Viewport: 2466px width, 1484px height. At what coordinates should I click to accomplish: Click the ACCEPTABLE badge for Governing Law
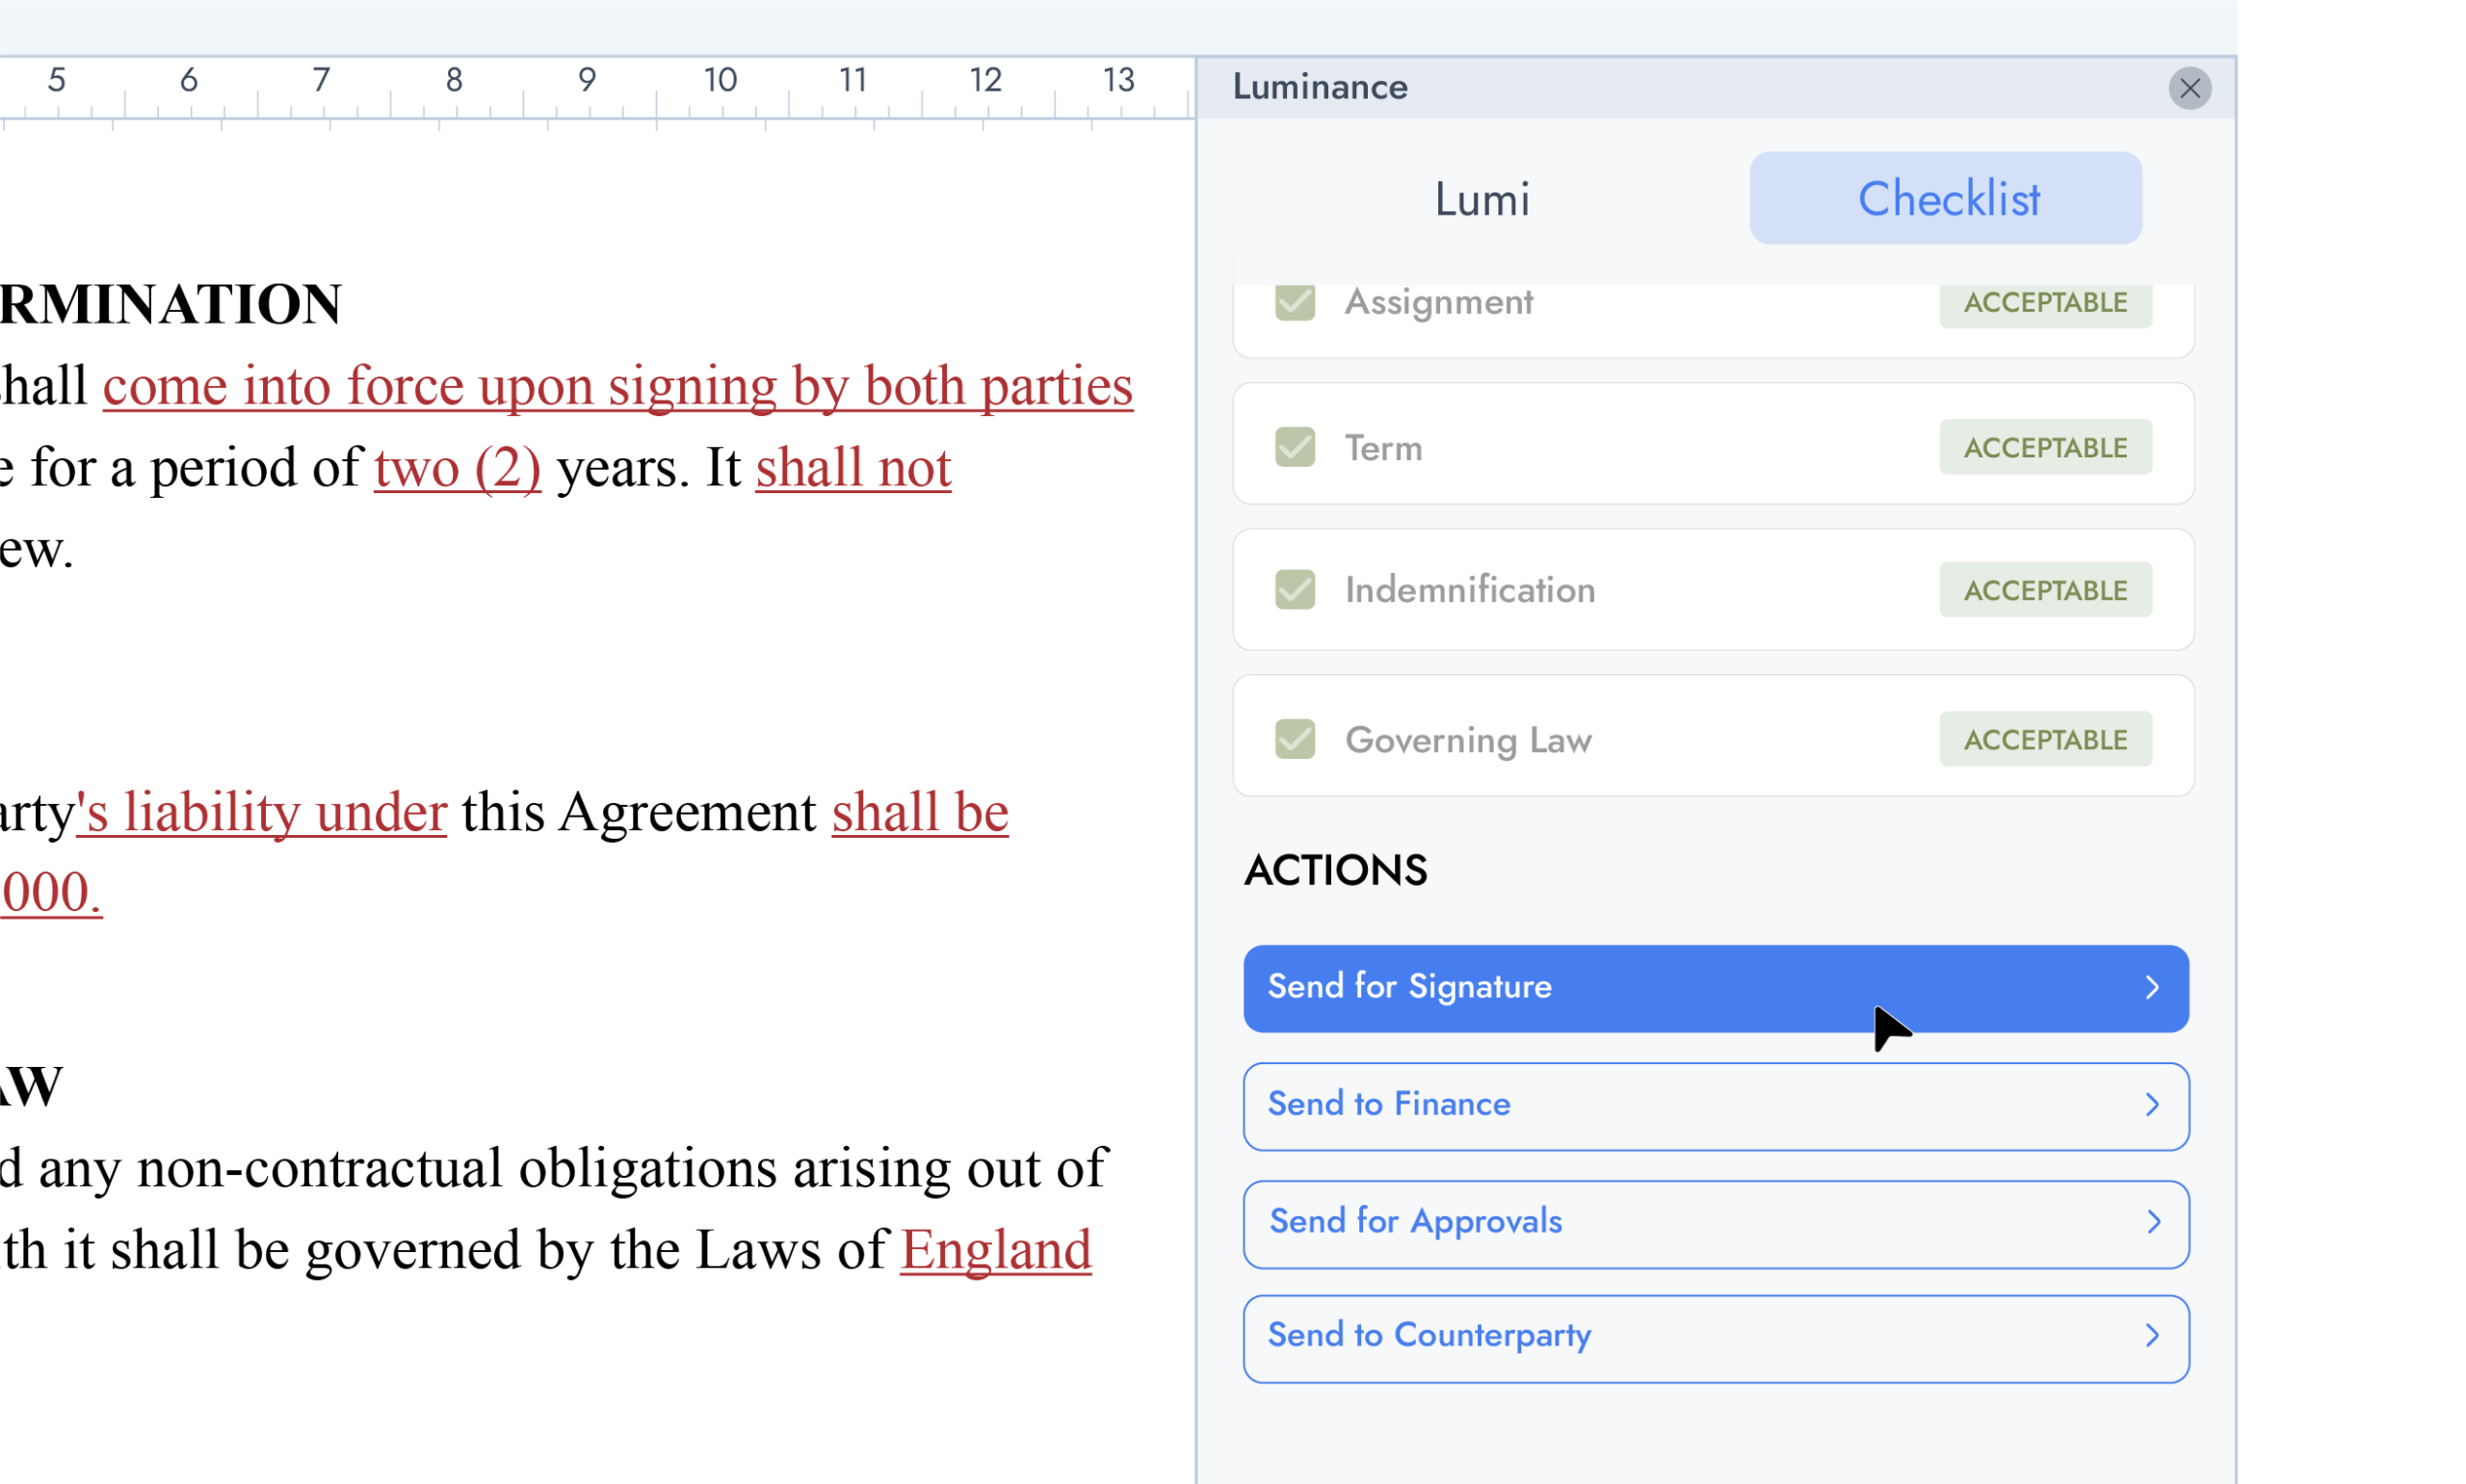click(x=2044, y=740)
